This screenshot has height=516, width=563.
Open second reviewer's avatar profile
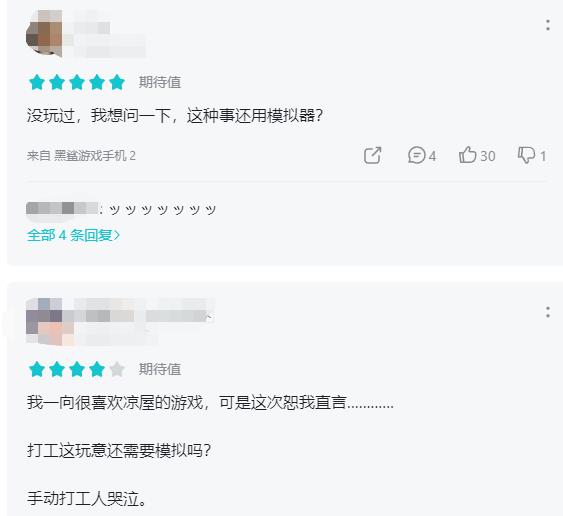[44, 321]
